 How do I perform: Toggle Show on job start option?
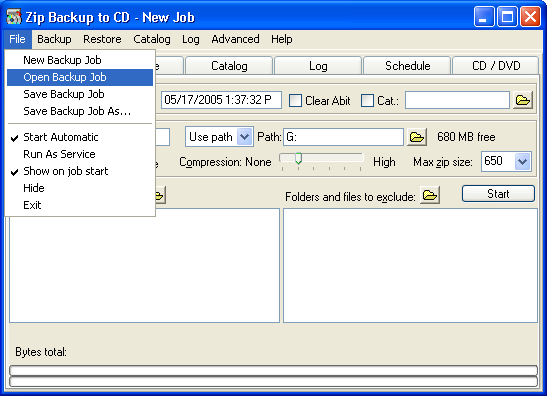80,171
